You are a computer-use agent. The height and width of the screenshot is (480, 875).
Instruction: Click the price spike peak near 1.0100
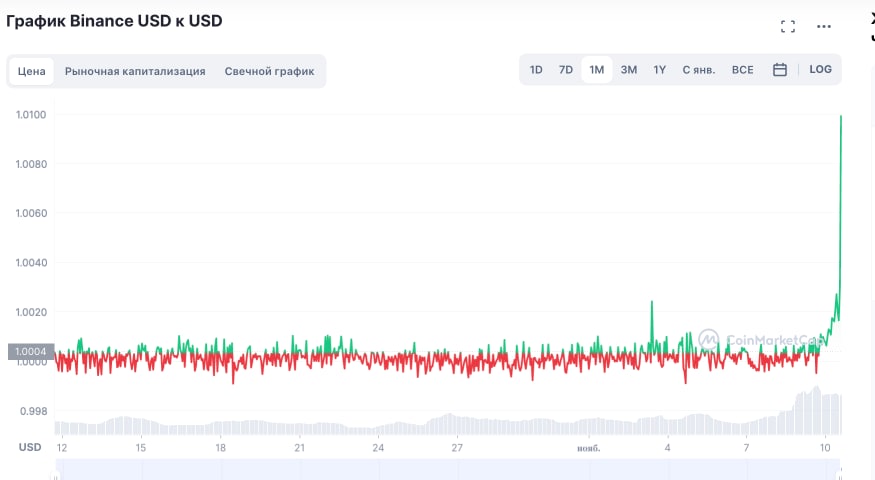(x=841, y=116)
